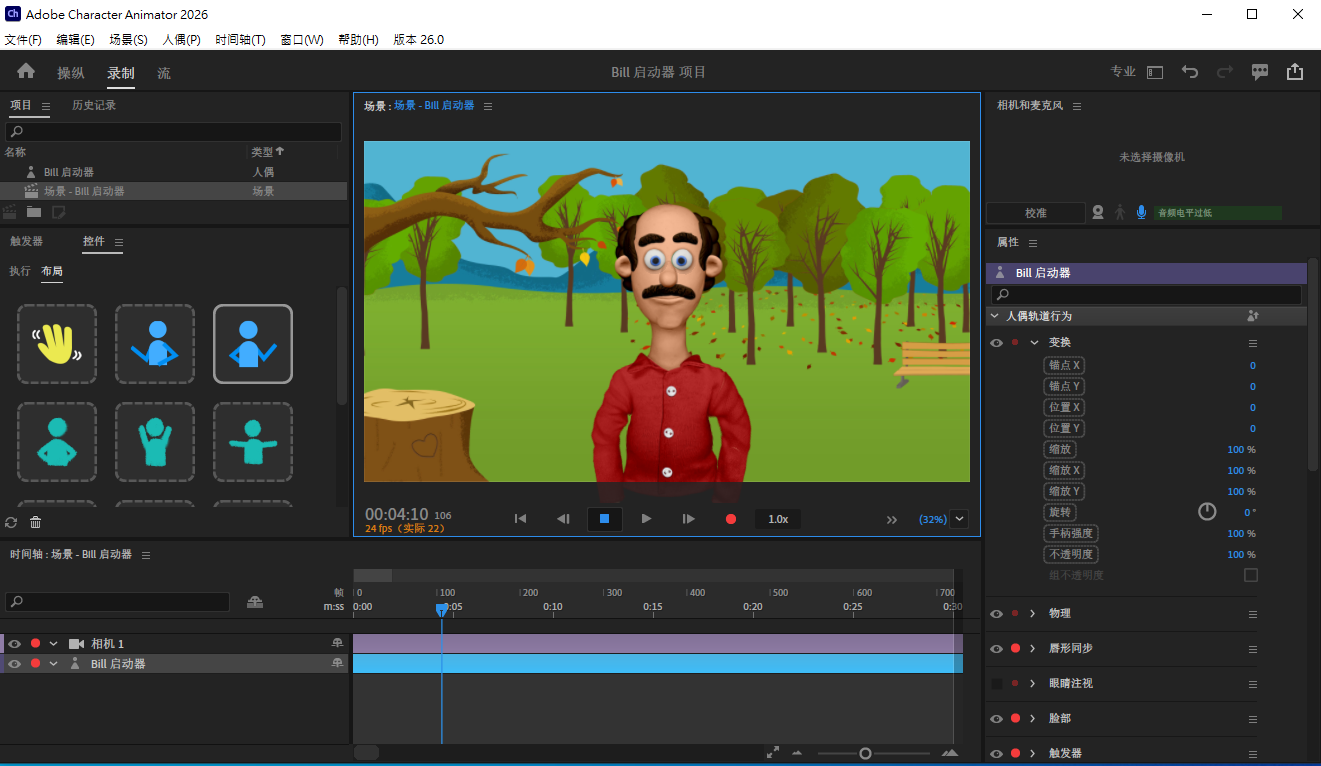Click the undo arrow icon

tap(1189, 72)
